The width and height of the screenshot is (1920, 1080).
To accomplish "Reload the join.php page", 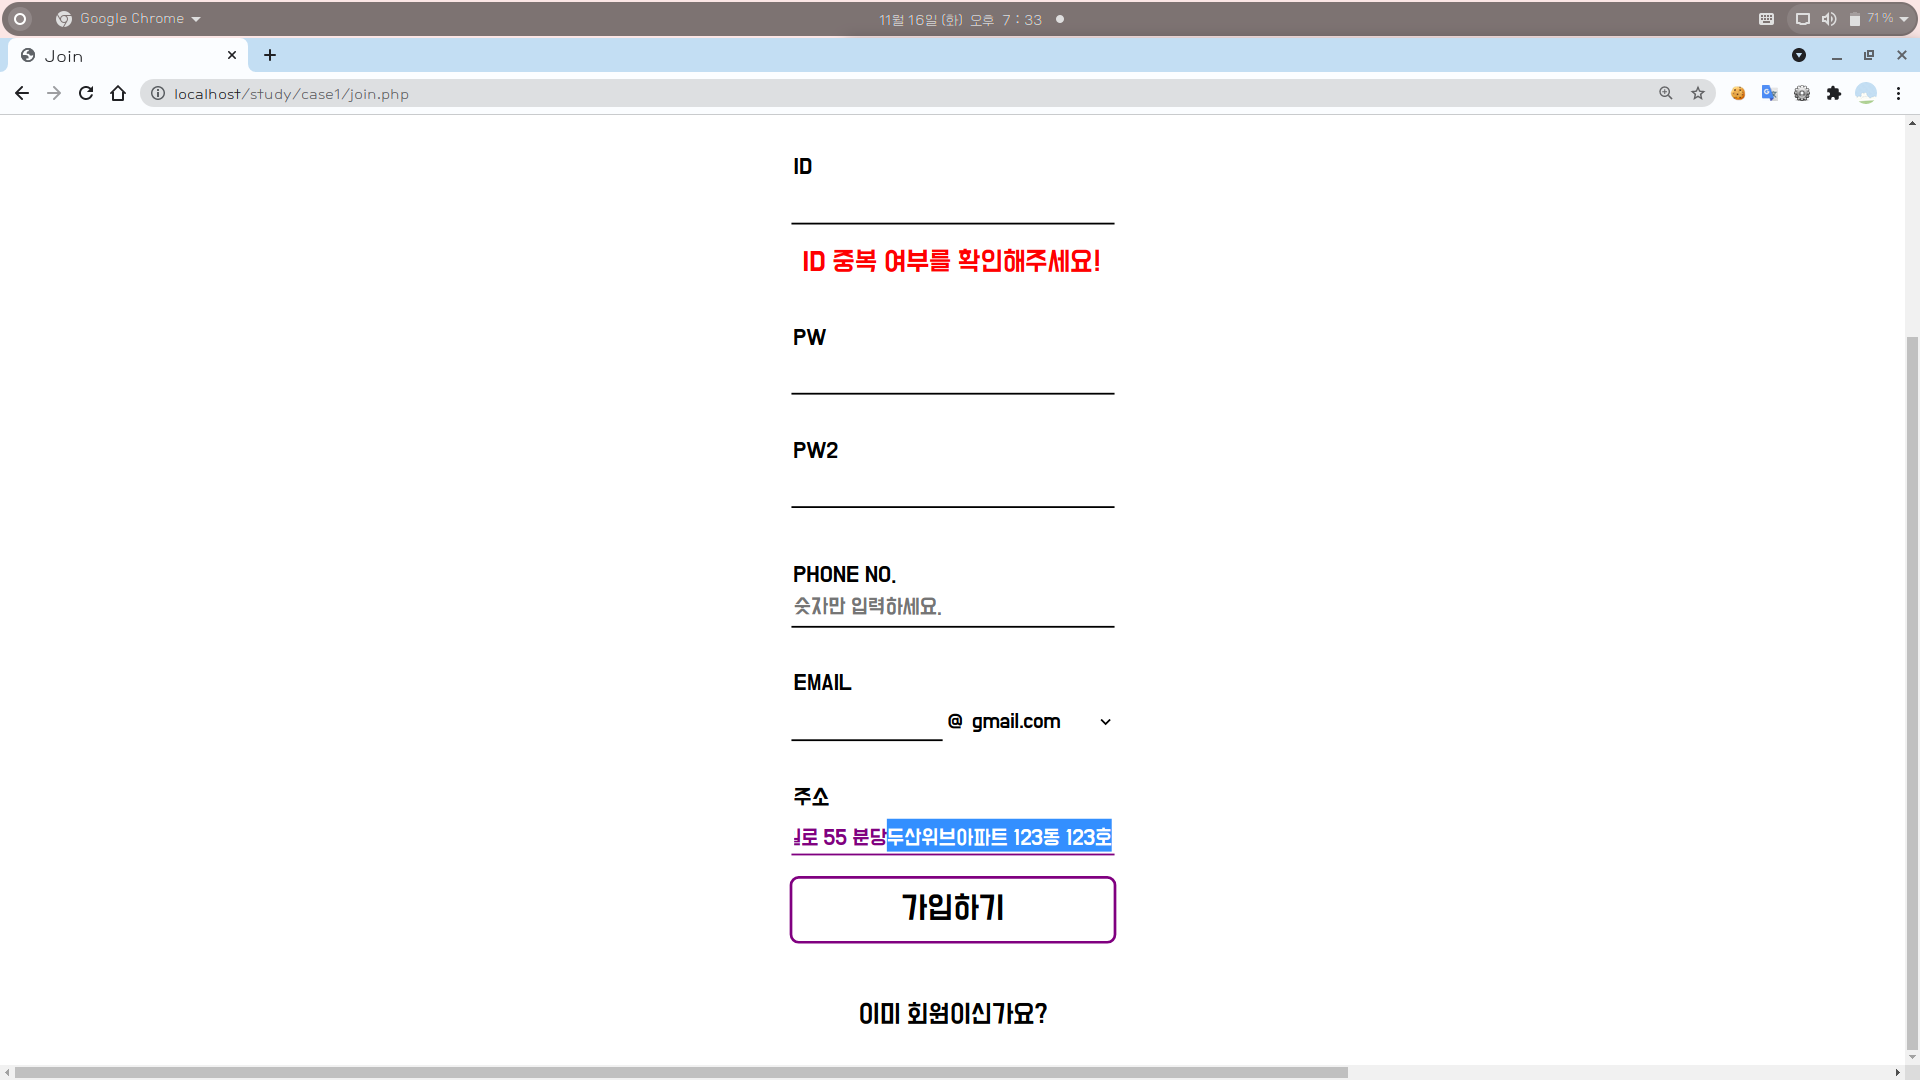I will click(86, 93).
